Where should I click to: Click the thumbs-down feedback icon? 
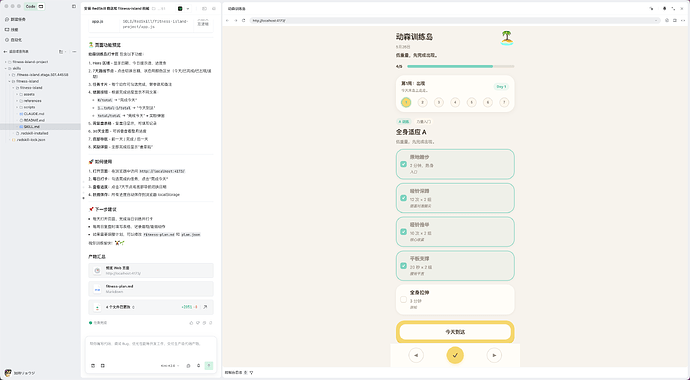coord(198,322)
